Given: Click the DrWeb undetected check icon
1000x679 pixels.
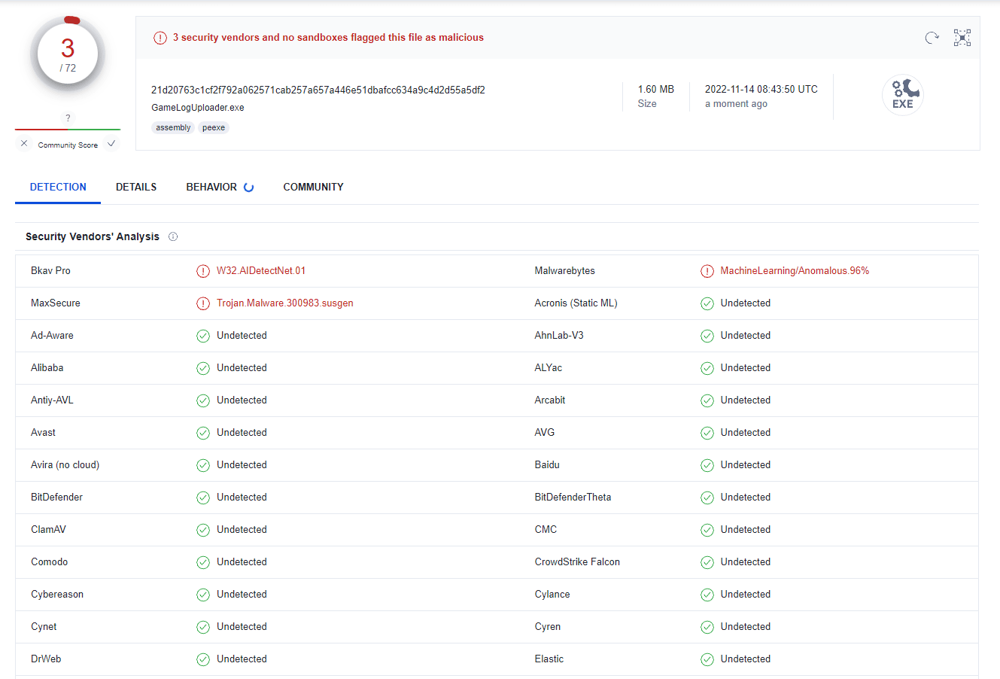Looking at the screenshot, I should coord(203,659).
